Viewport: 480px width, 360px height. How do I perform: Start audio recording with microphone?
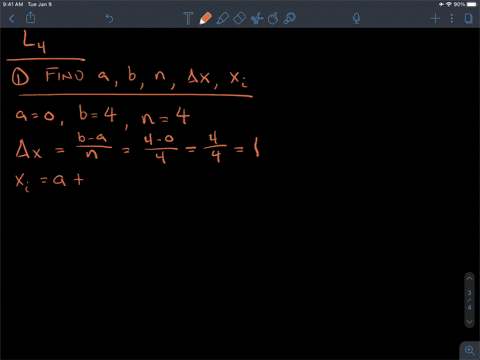[x=356, y=19]
